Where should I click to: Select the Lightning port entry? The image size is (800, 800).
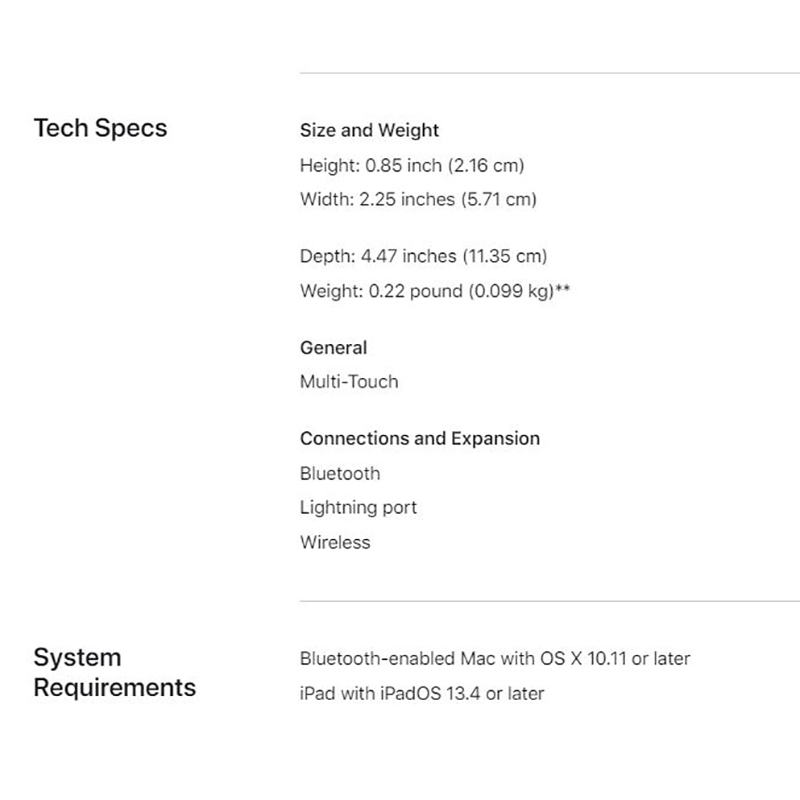point(358,508)
